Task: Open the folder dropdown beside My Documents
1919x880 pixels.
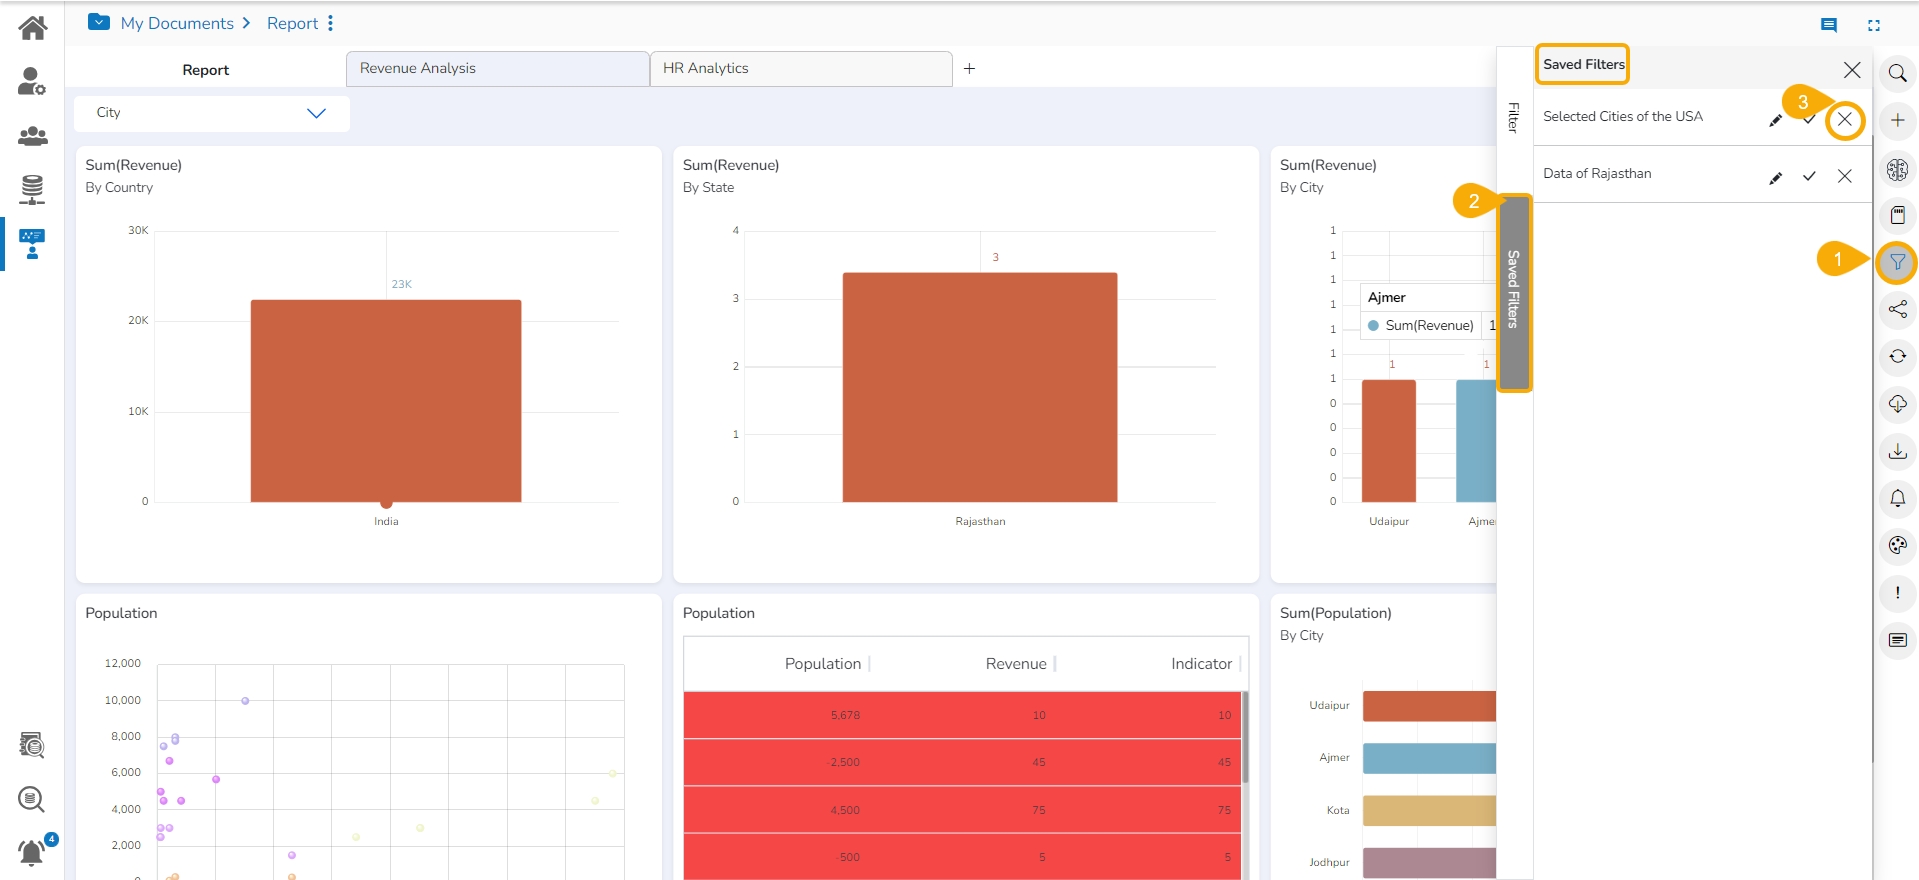Action: pyautogui.click(x=99, y=22)
